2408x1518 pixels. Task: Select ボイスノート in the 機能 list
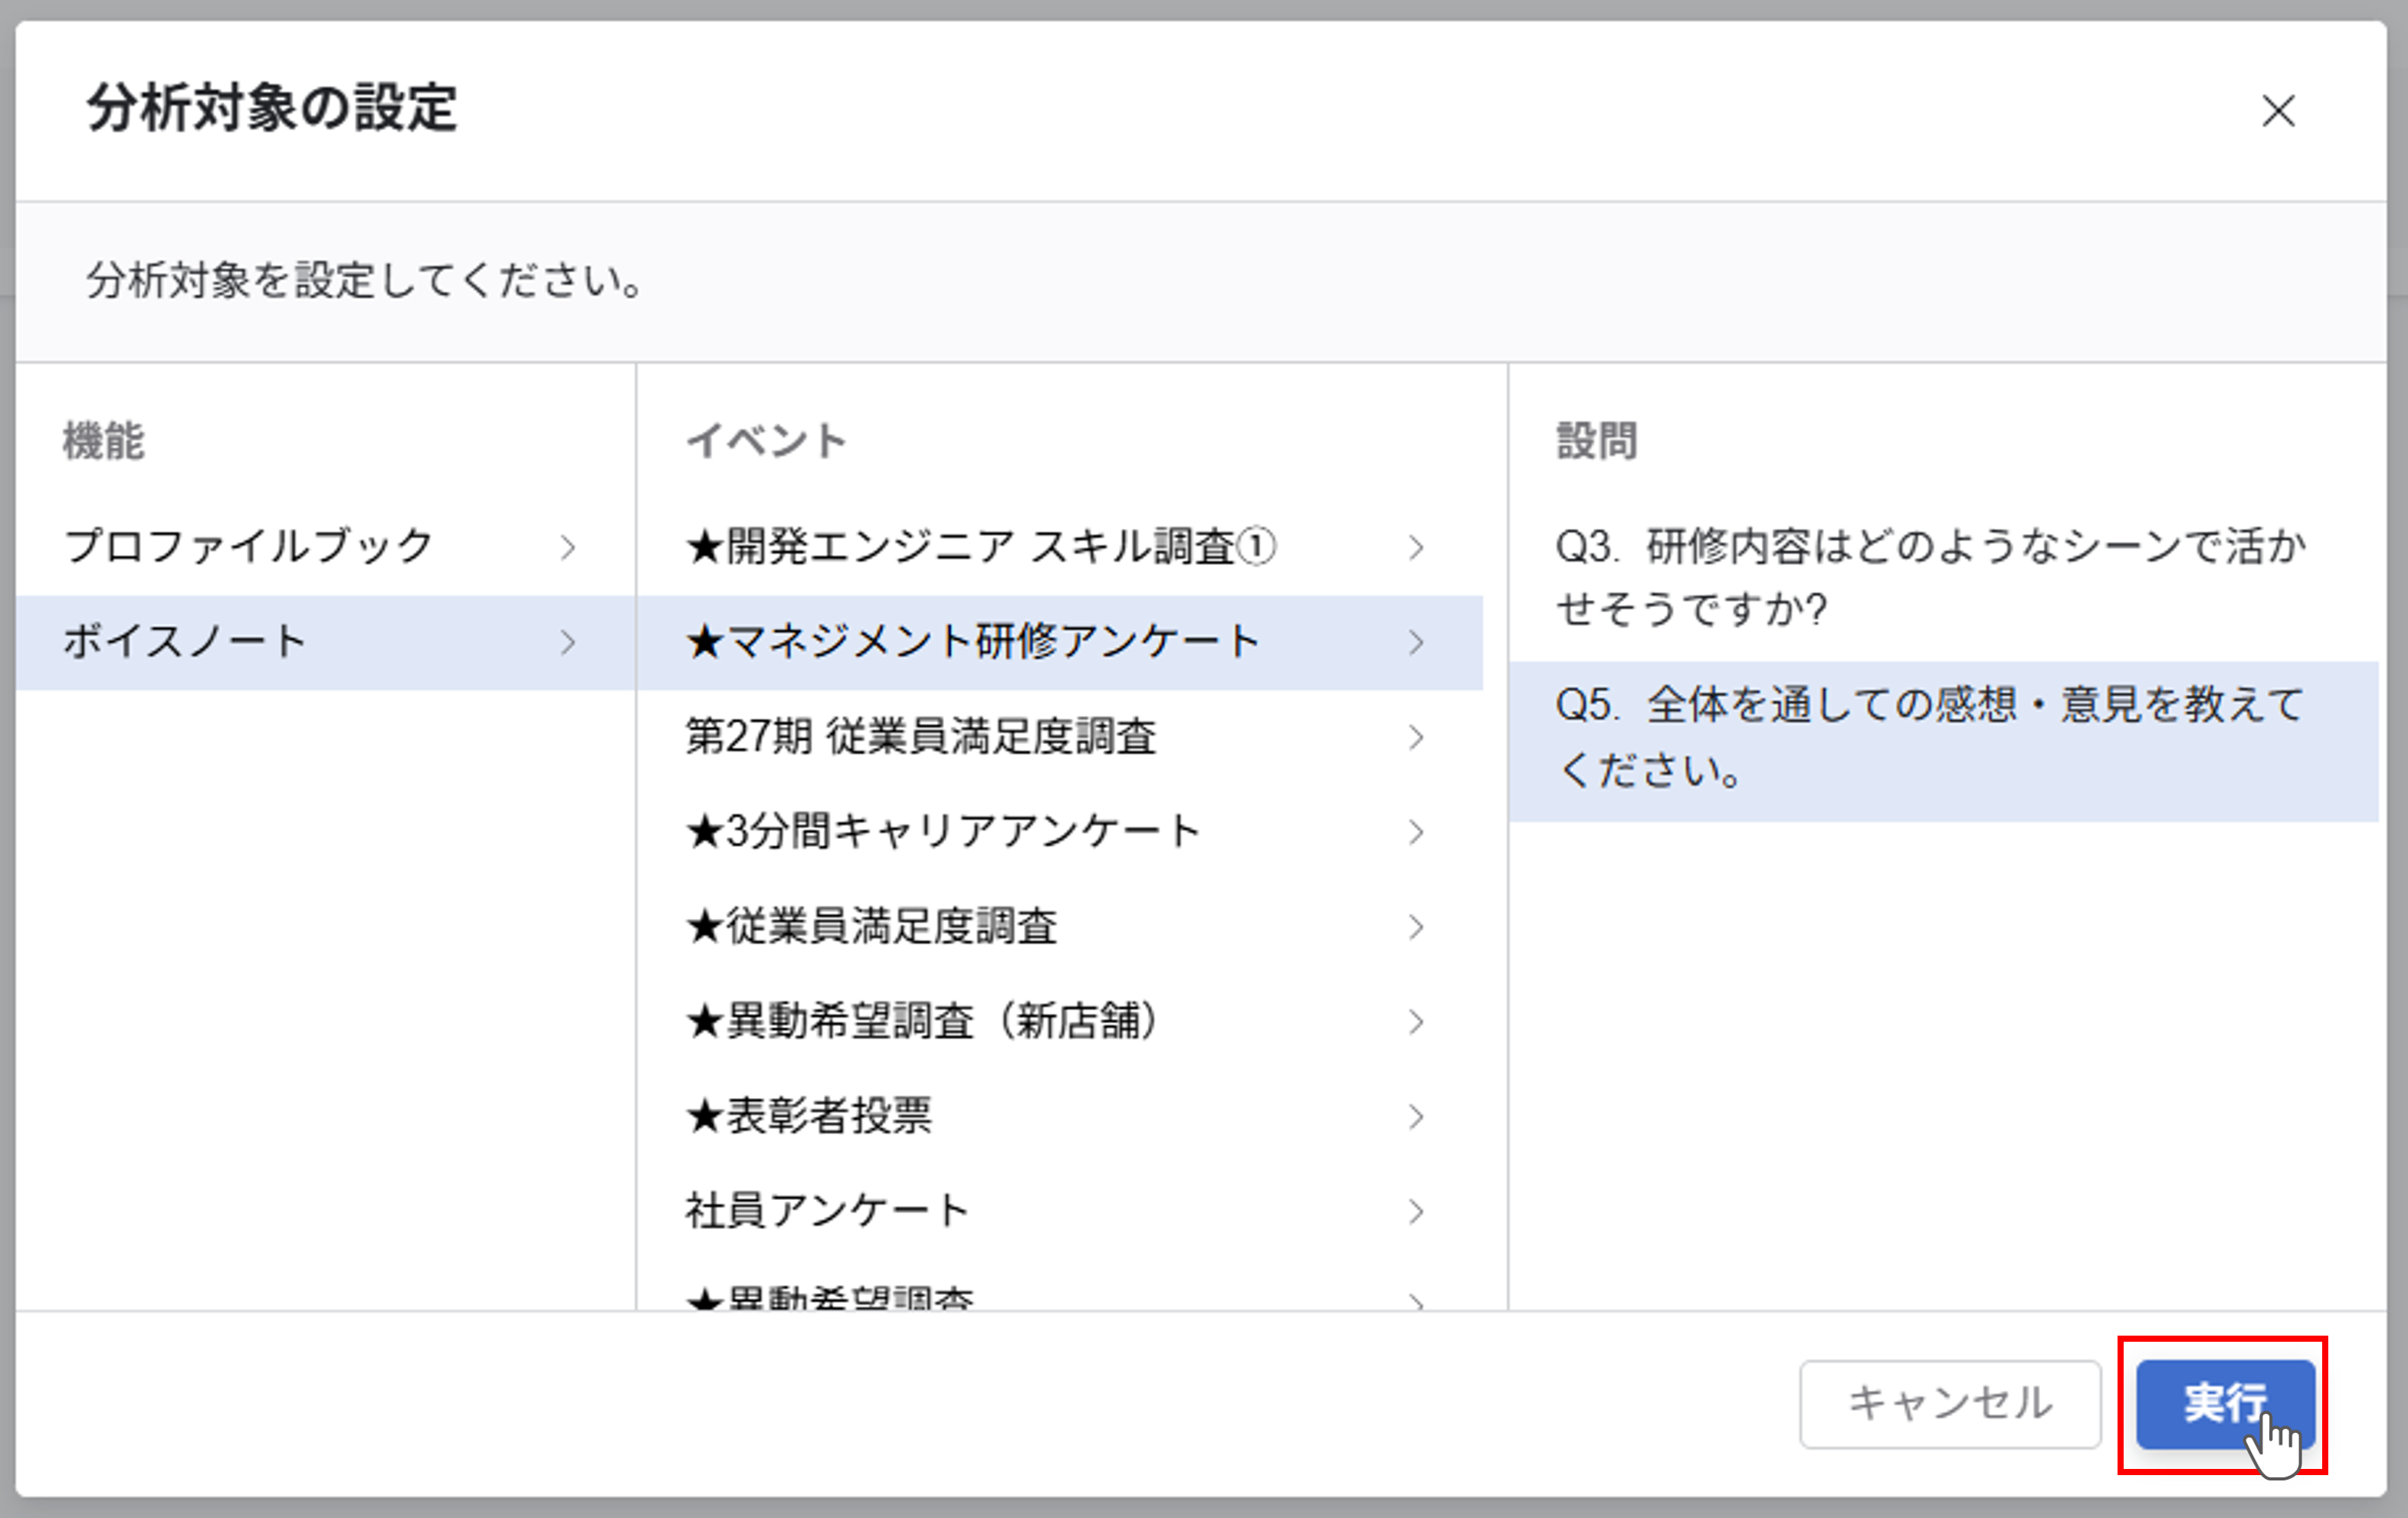tap(185, 642)
